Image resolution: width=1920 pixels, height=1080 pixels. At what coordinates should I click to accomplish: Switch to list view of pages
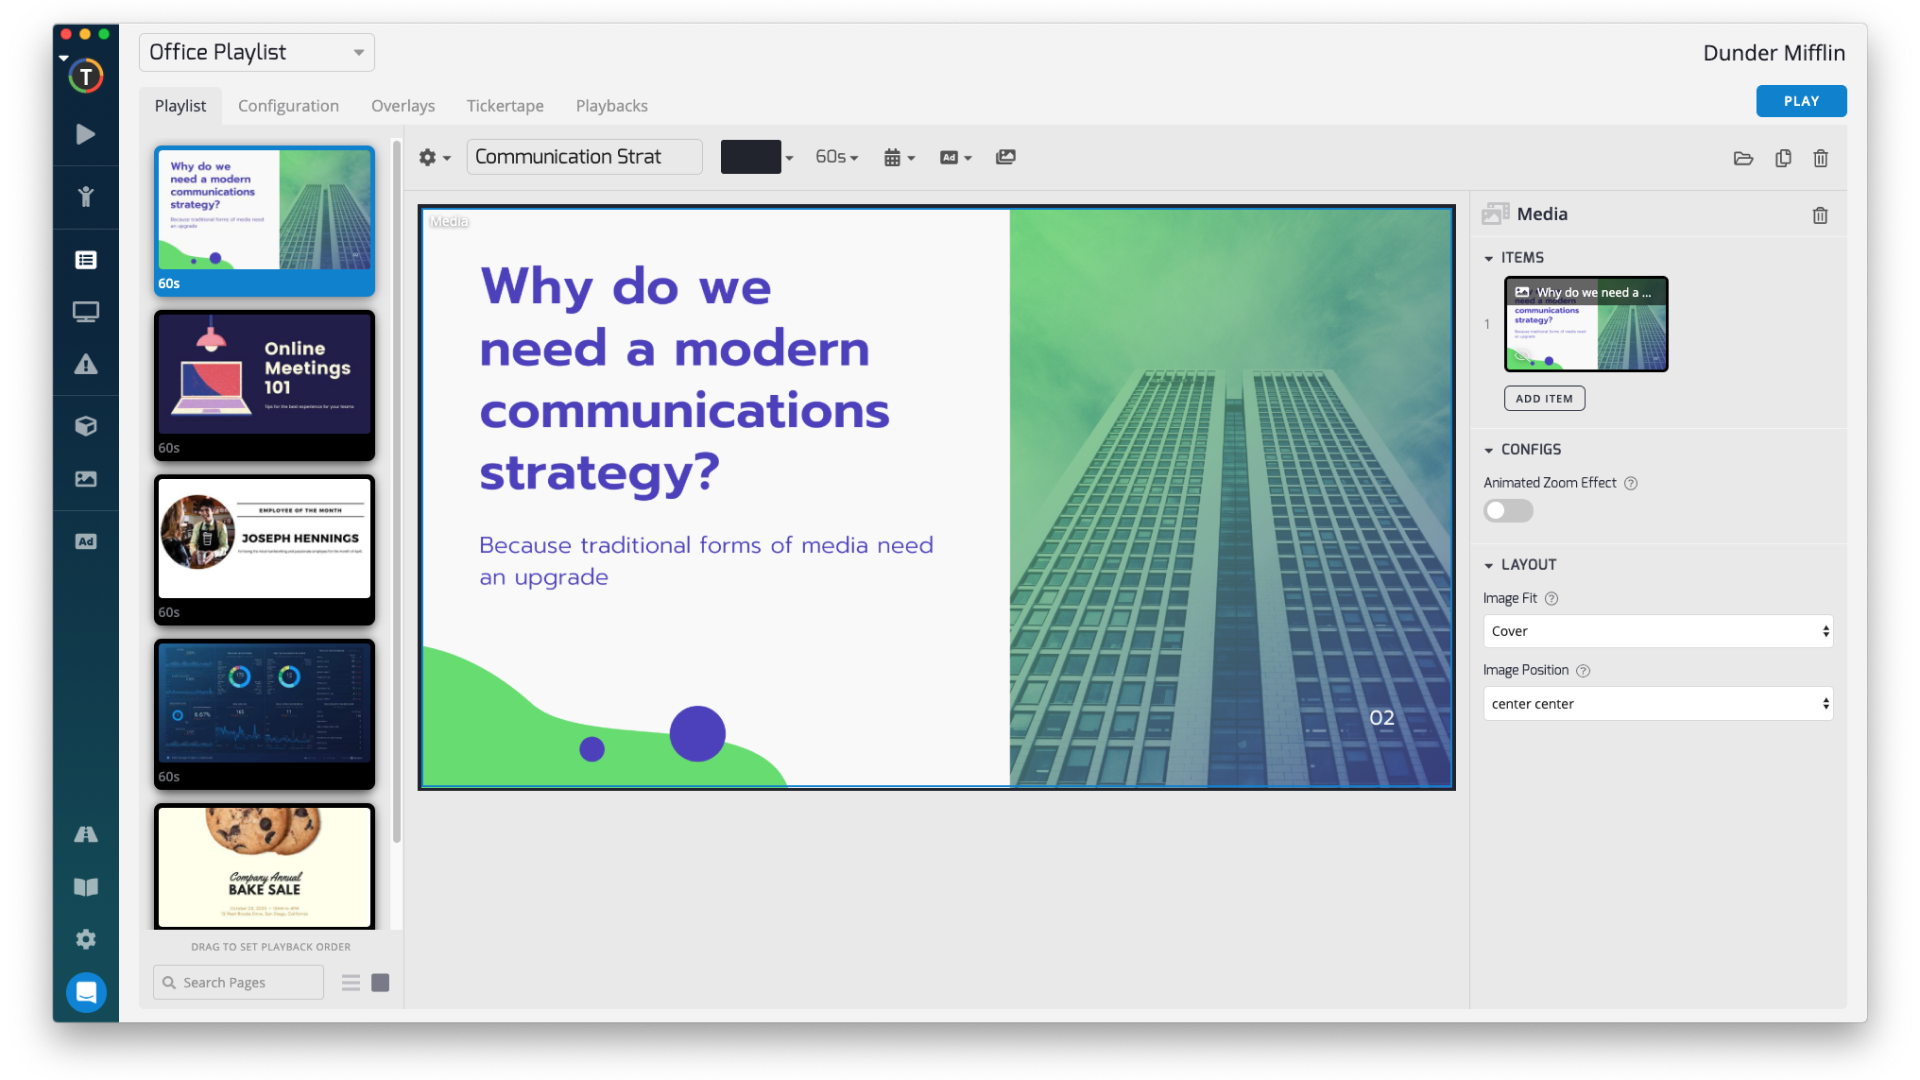click(x=351, y=983)
